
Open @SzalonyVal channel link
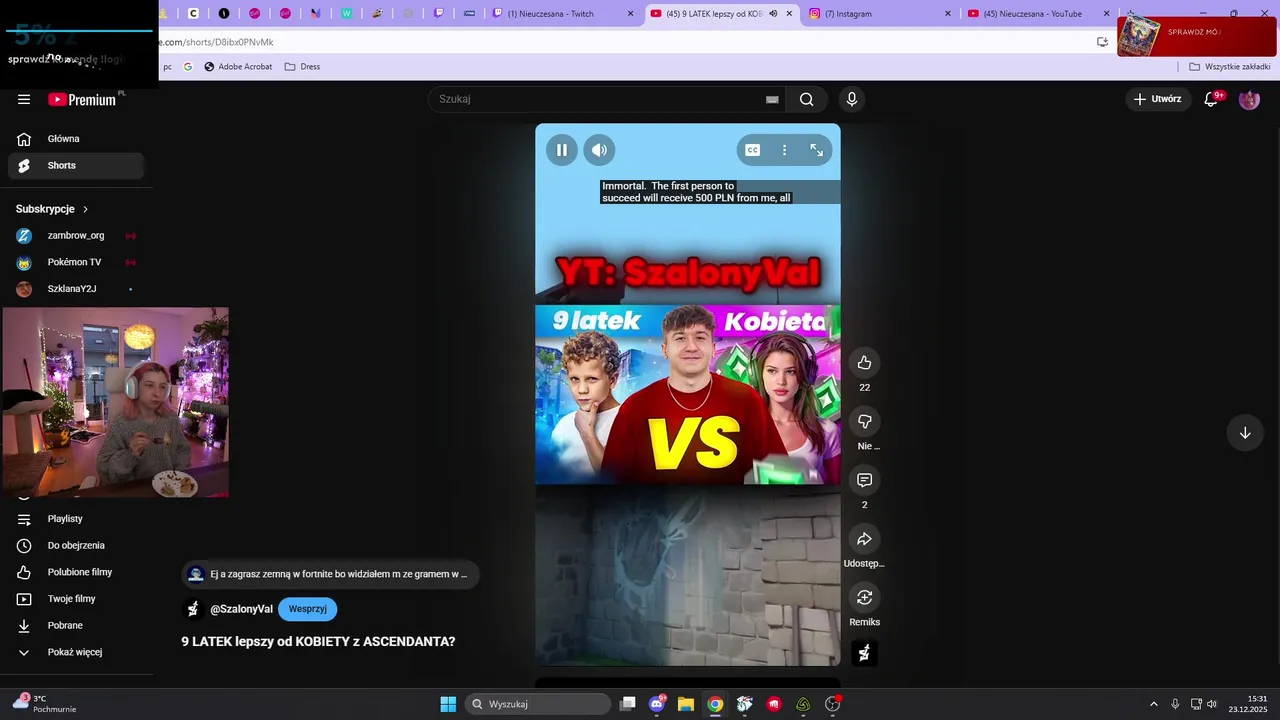click(x=241, y=609)
